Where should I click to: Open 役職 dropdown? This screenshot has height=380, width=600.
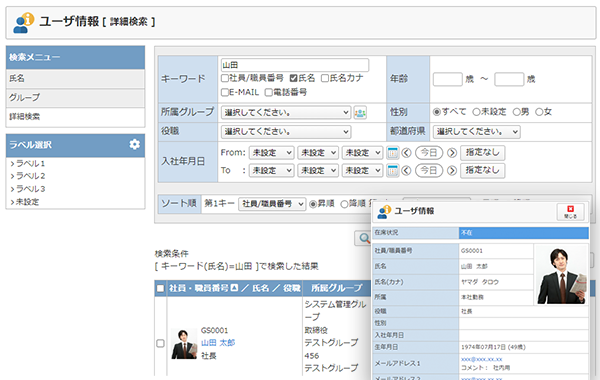[x=286, y=132]
